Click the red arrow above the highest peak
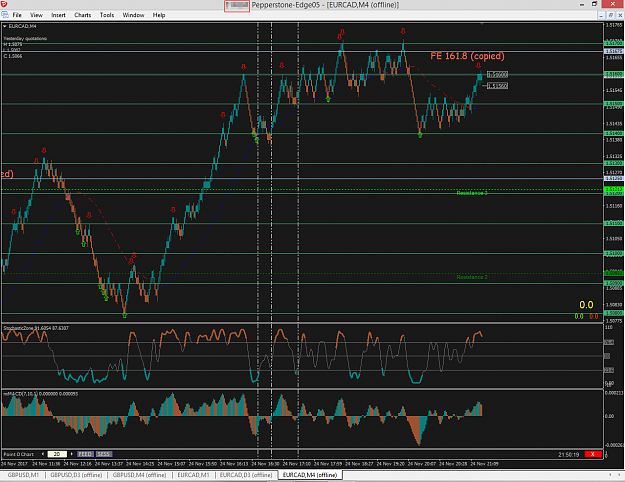 [403, 31]
